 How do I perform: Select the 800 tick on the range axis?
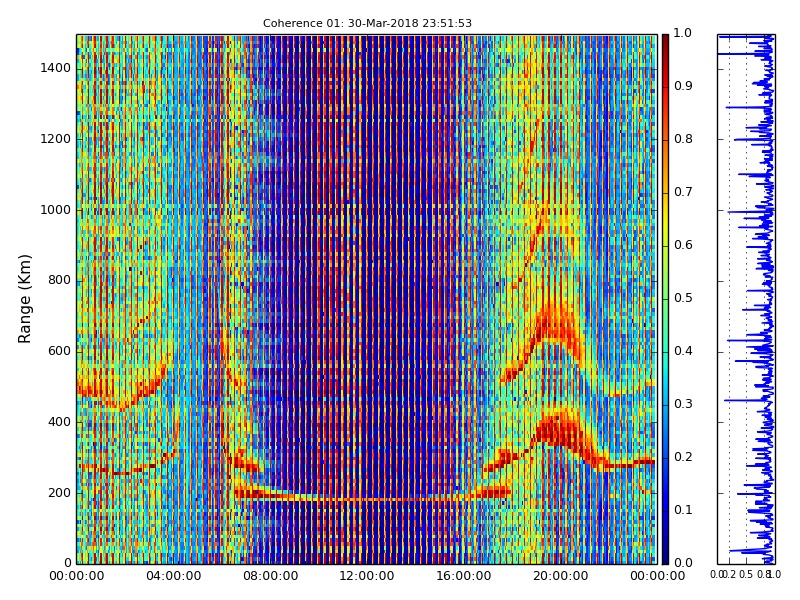pos(59,280)
